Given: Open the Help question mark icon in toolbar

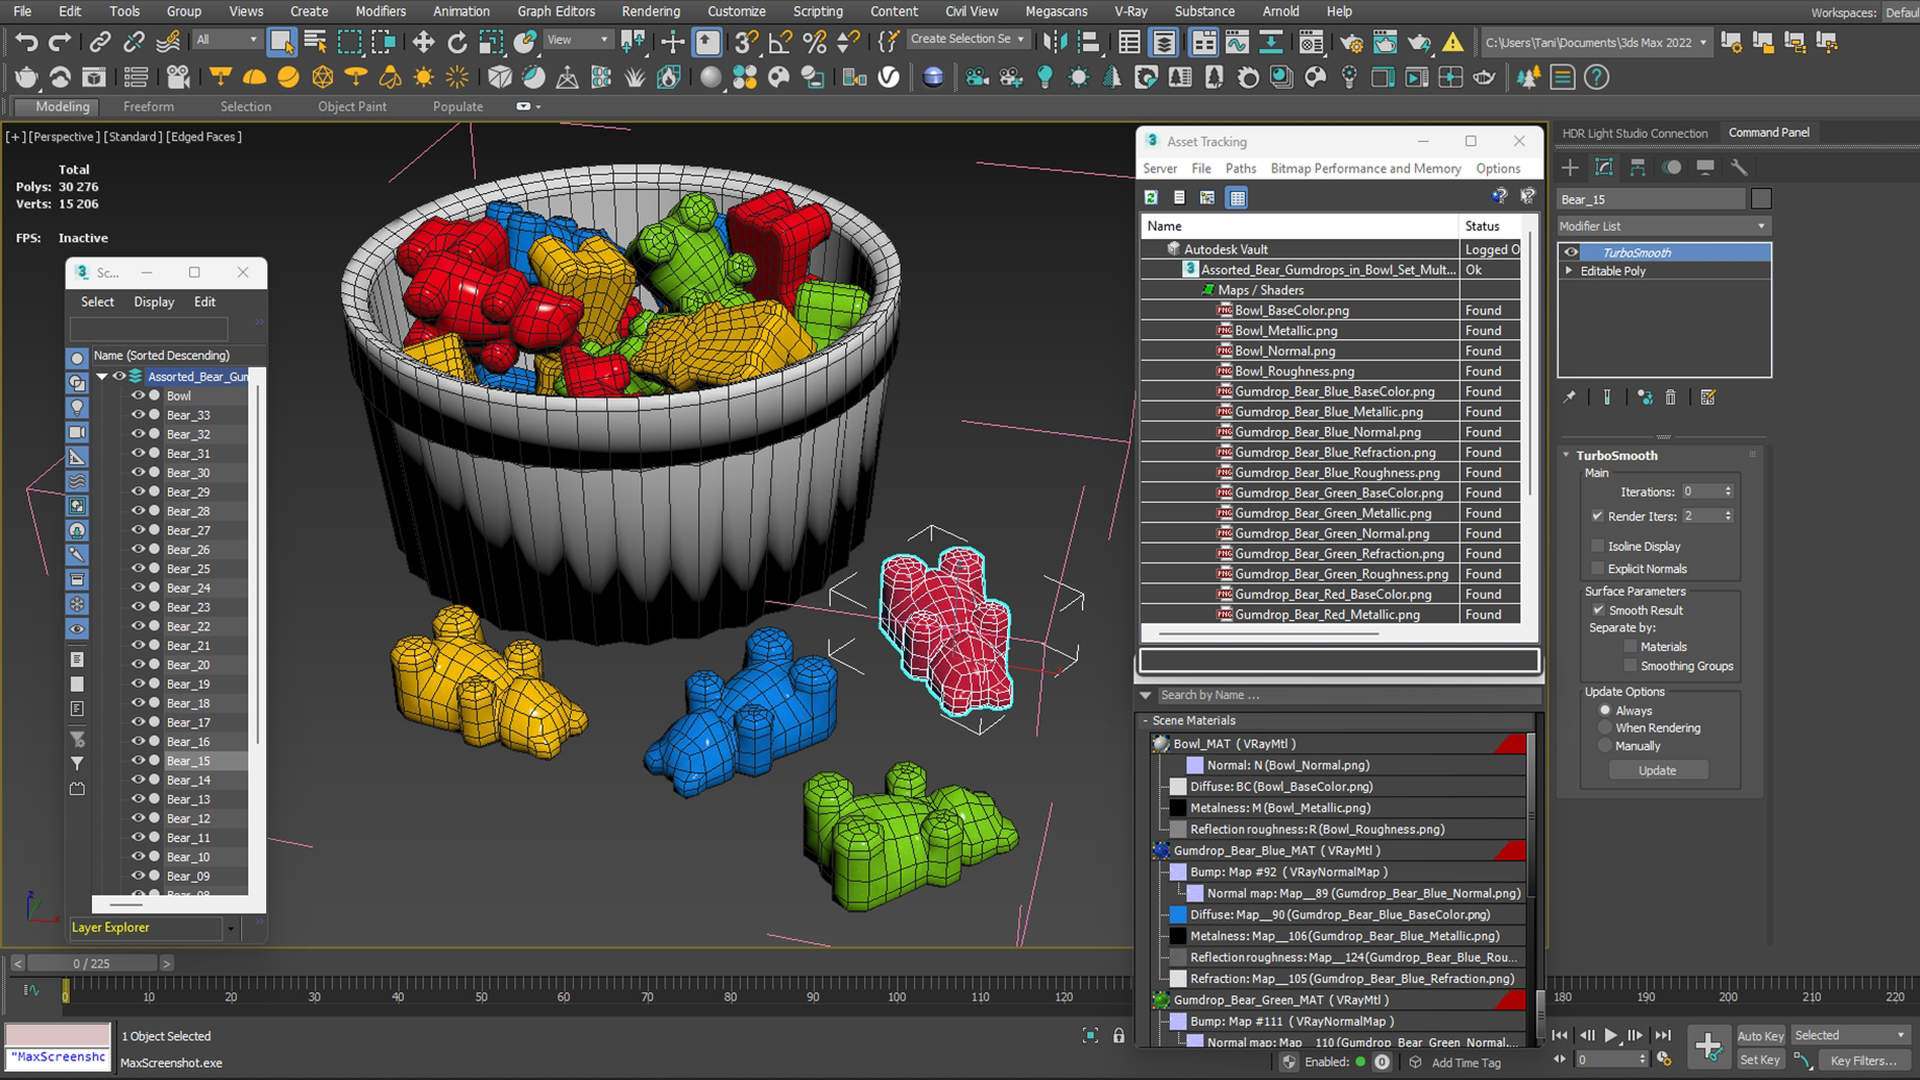Looking at the screenshot, I should [1597, 77].
